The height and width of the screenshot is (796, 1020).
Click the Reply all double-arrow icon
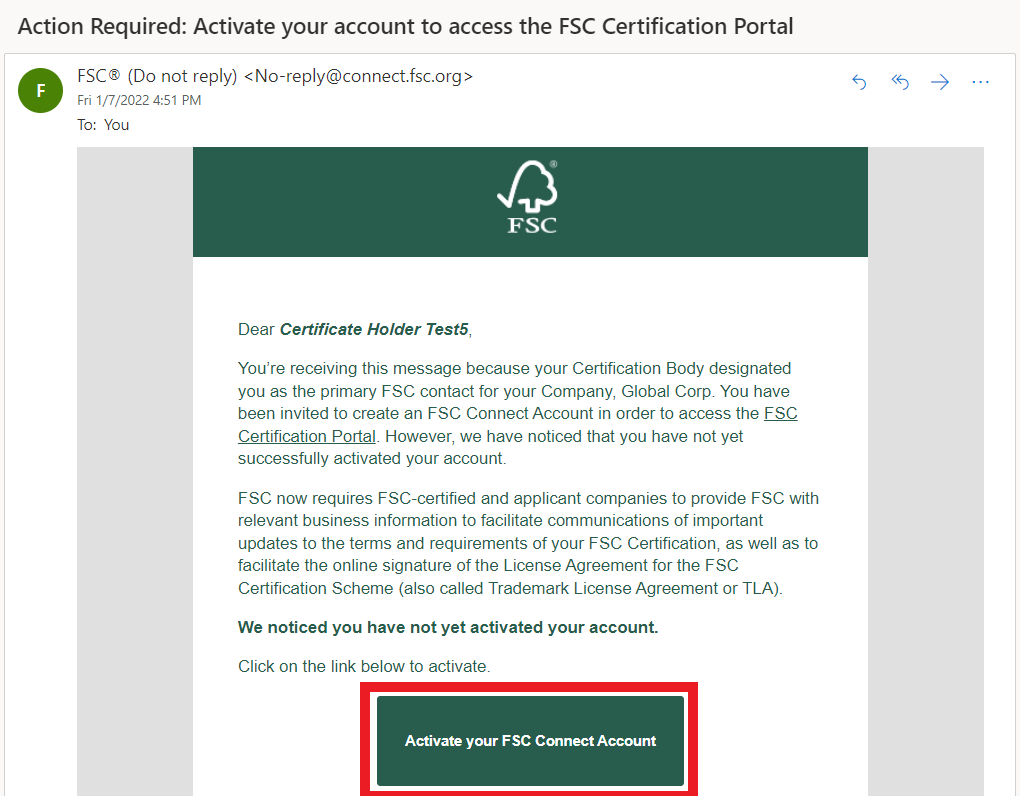900,82
